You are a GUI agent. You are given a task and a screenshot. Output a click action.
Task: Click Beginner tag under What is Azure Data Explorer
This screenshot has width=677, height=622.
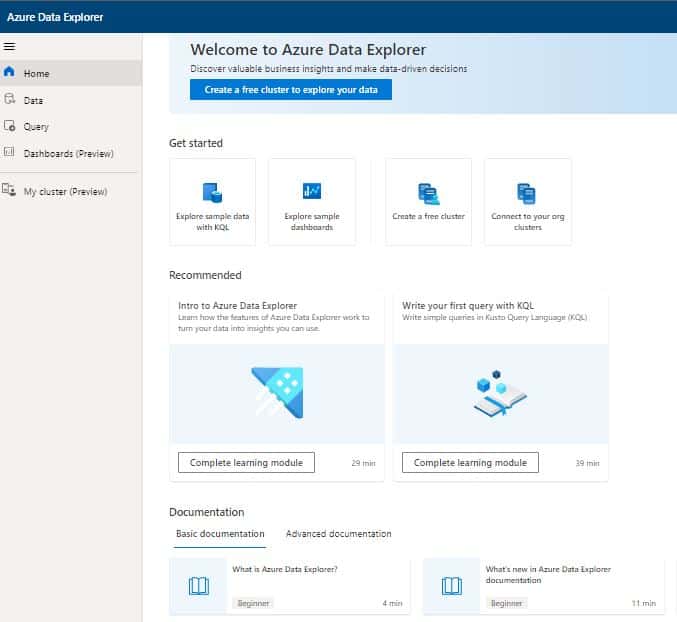point(253,603)
